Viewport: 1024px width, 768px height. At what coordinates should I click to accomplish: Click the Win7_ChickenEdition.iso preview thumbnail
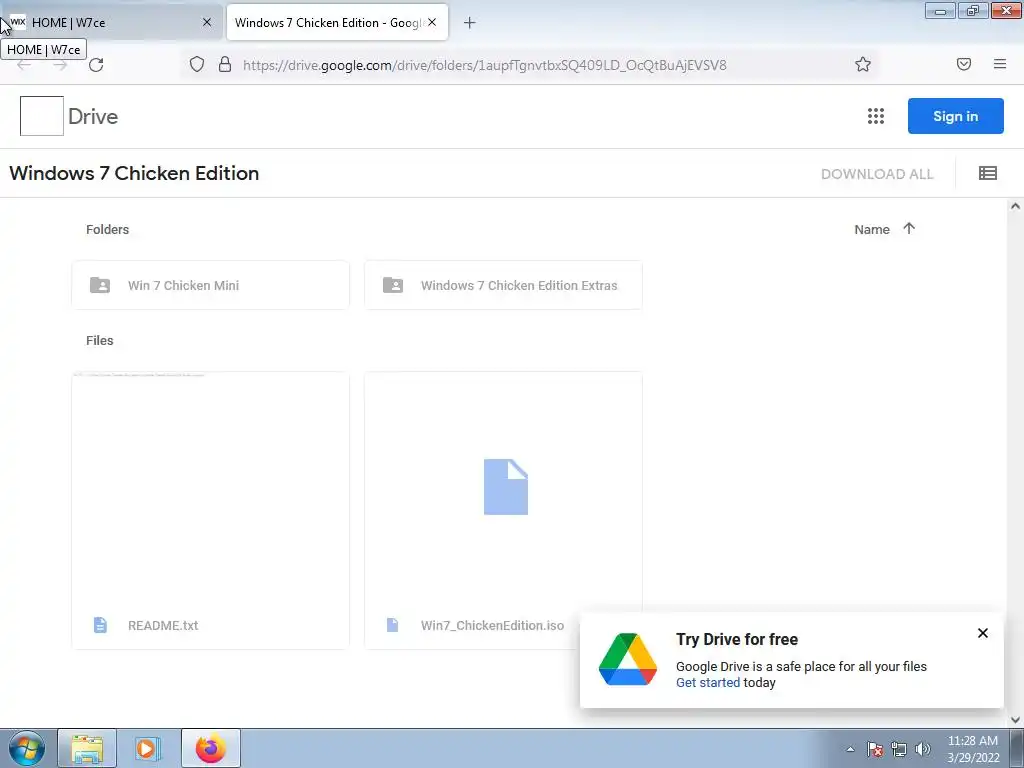[x=503, y=487]
